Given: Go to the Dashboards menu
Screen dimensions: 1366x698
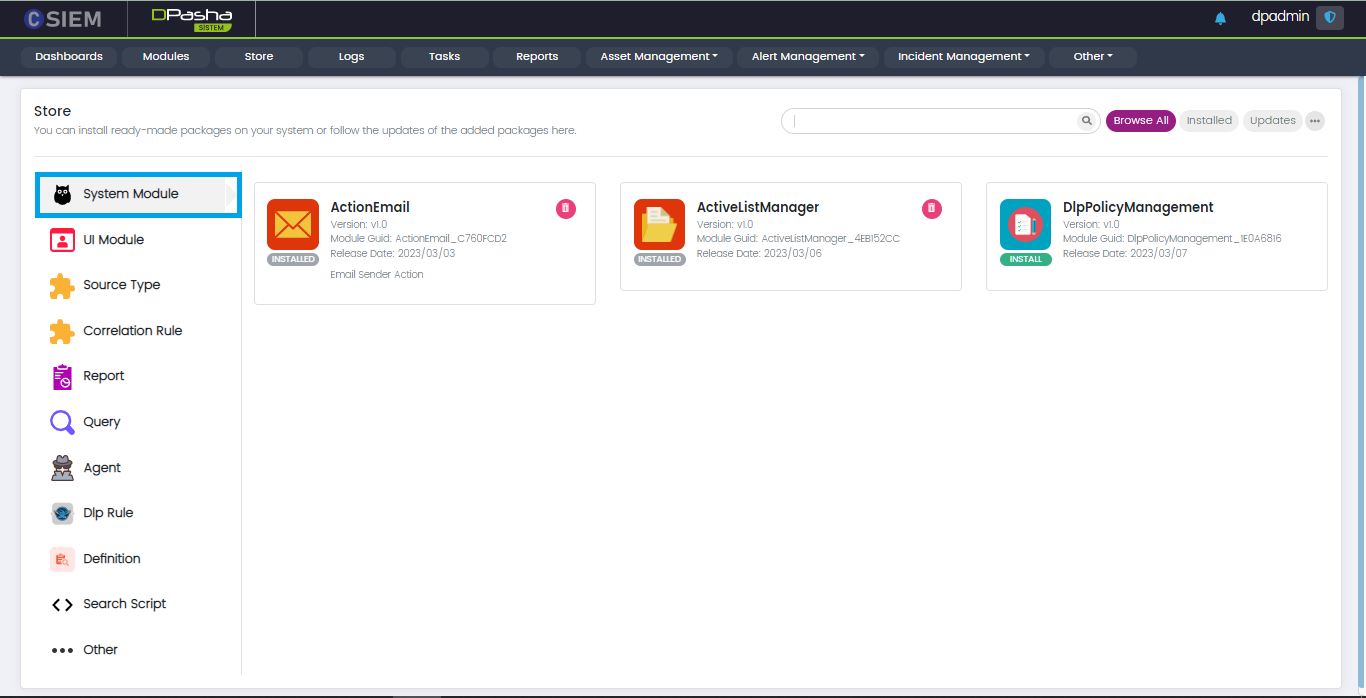Looking at the screenshot, I should pyautogui.click(x=69, y=57).
